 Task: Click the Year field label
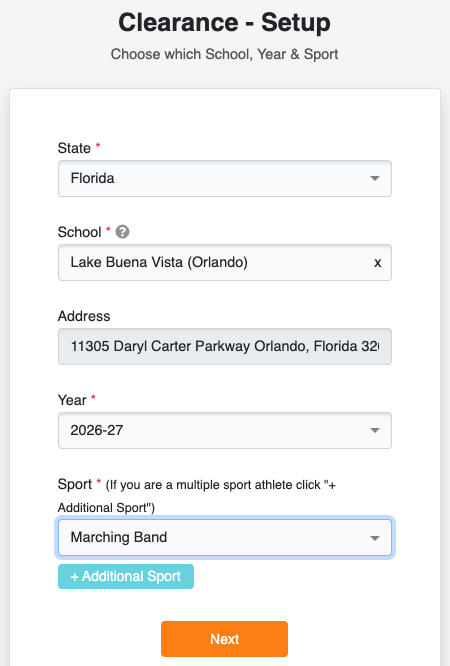tap(72, 400)
